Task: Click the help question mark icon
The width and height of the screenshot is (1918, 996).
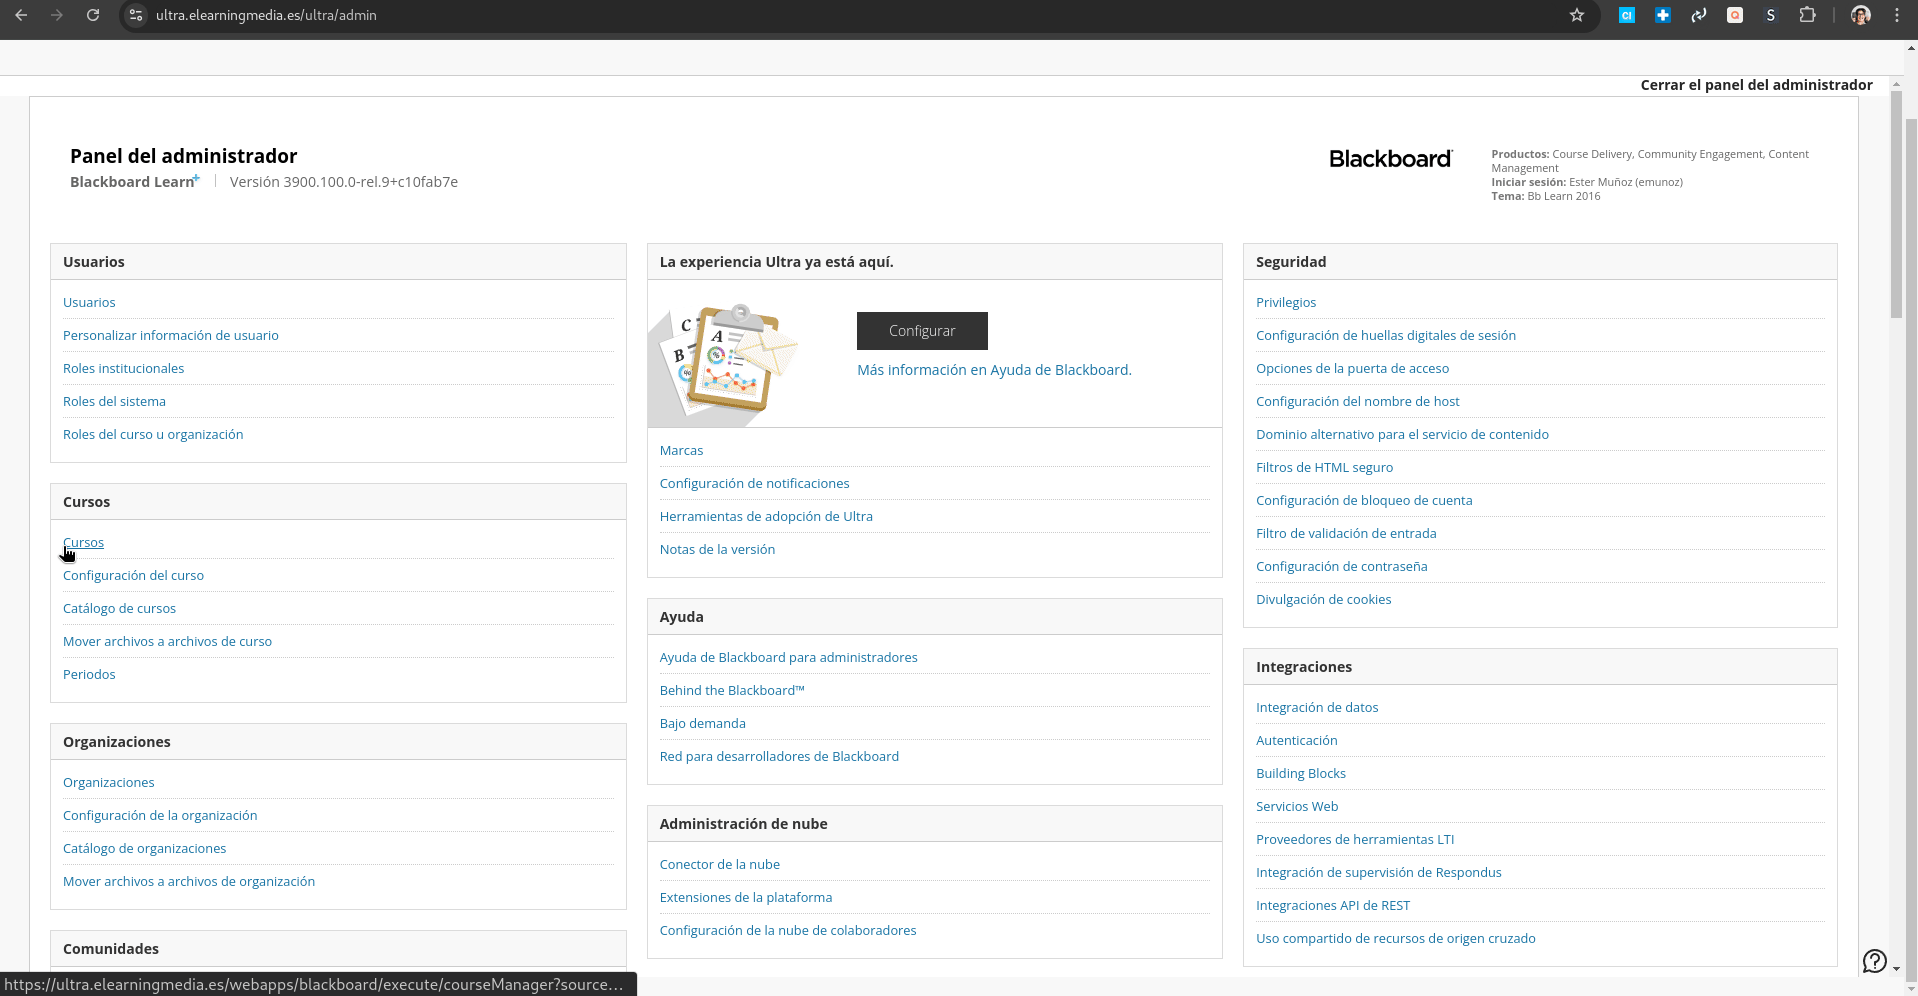Action: [1874, 961]
